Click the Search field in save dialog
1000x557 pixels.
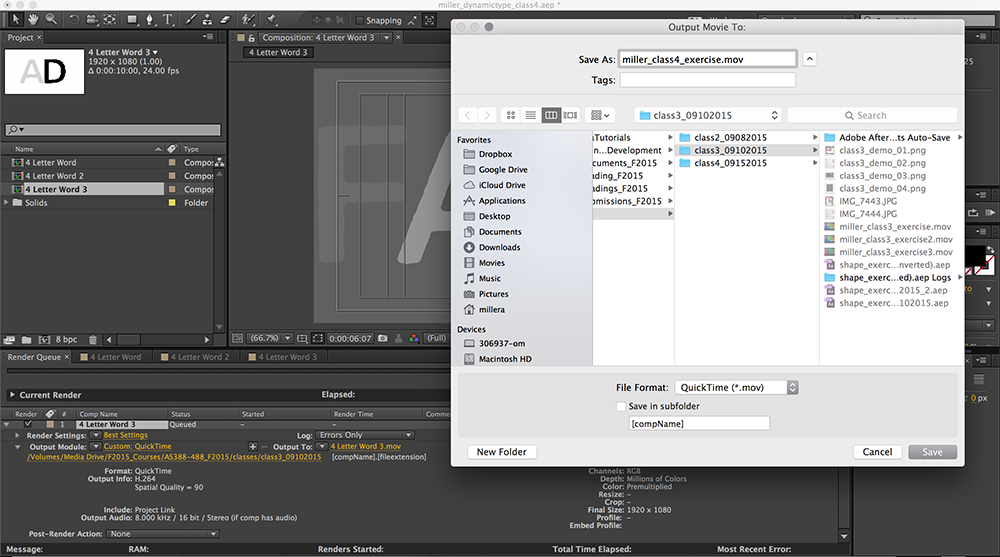pos(872,115)
